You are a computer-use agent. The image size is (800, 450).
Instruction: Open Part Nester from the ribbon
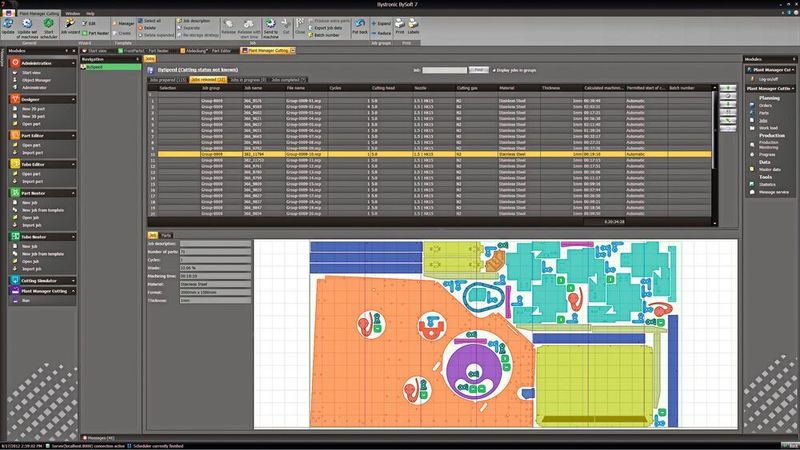point(95,33)
